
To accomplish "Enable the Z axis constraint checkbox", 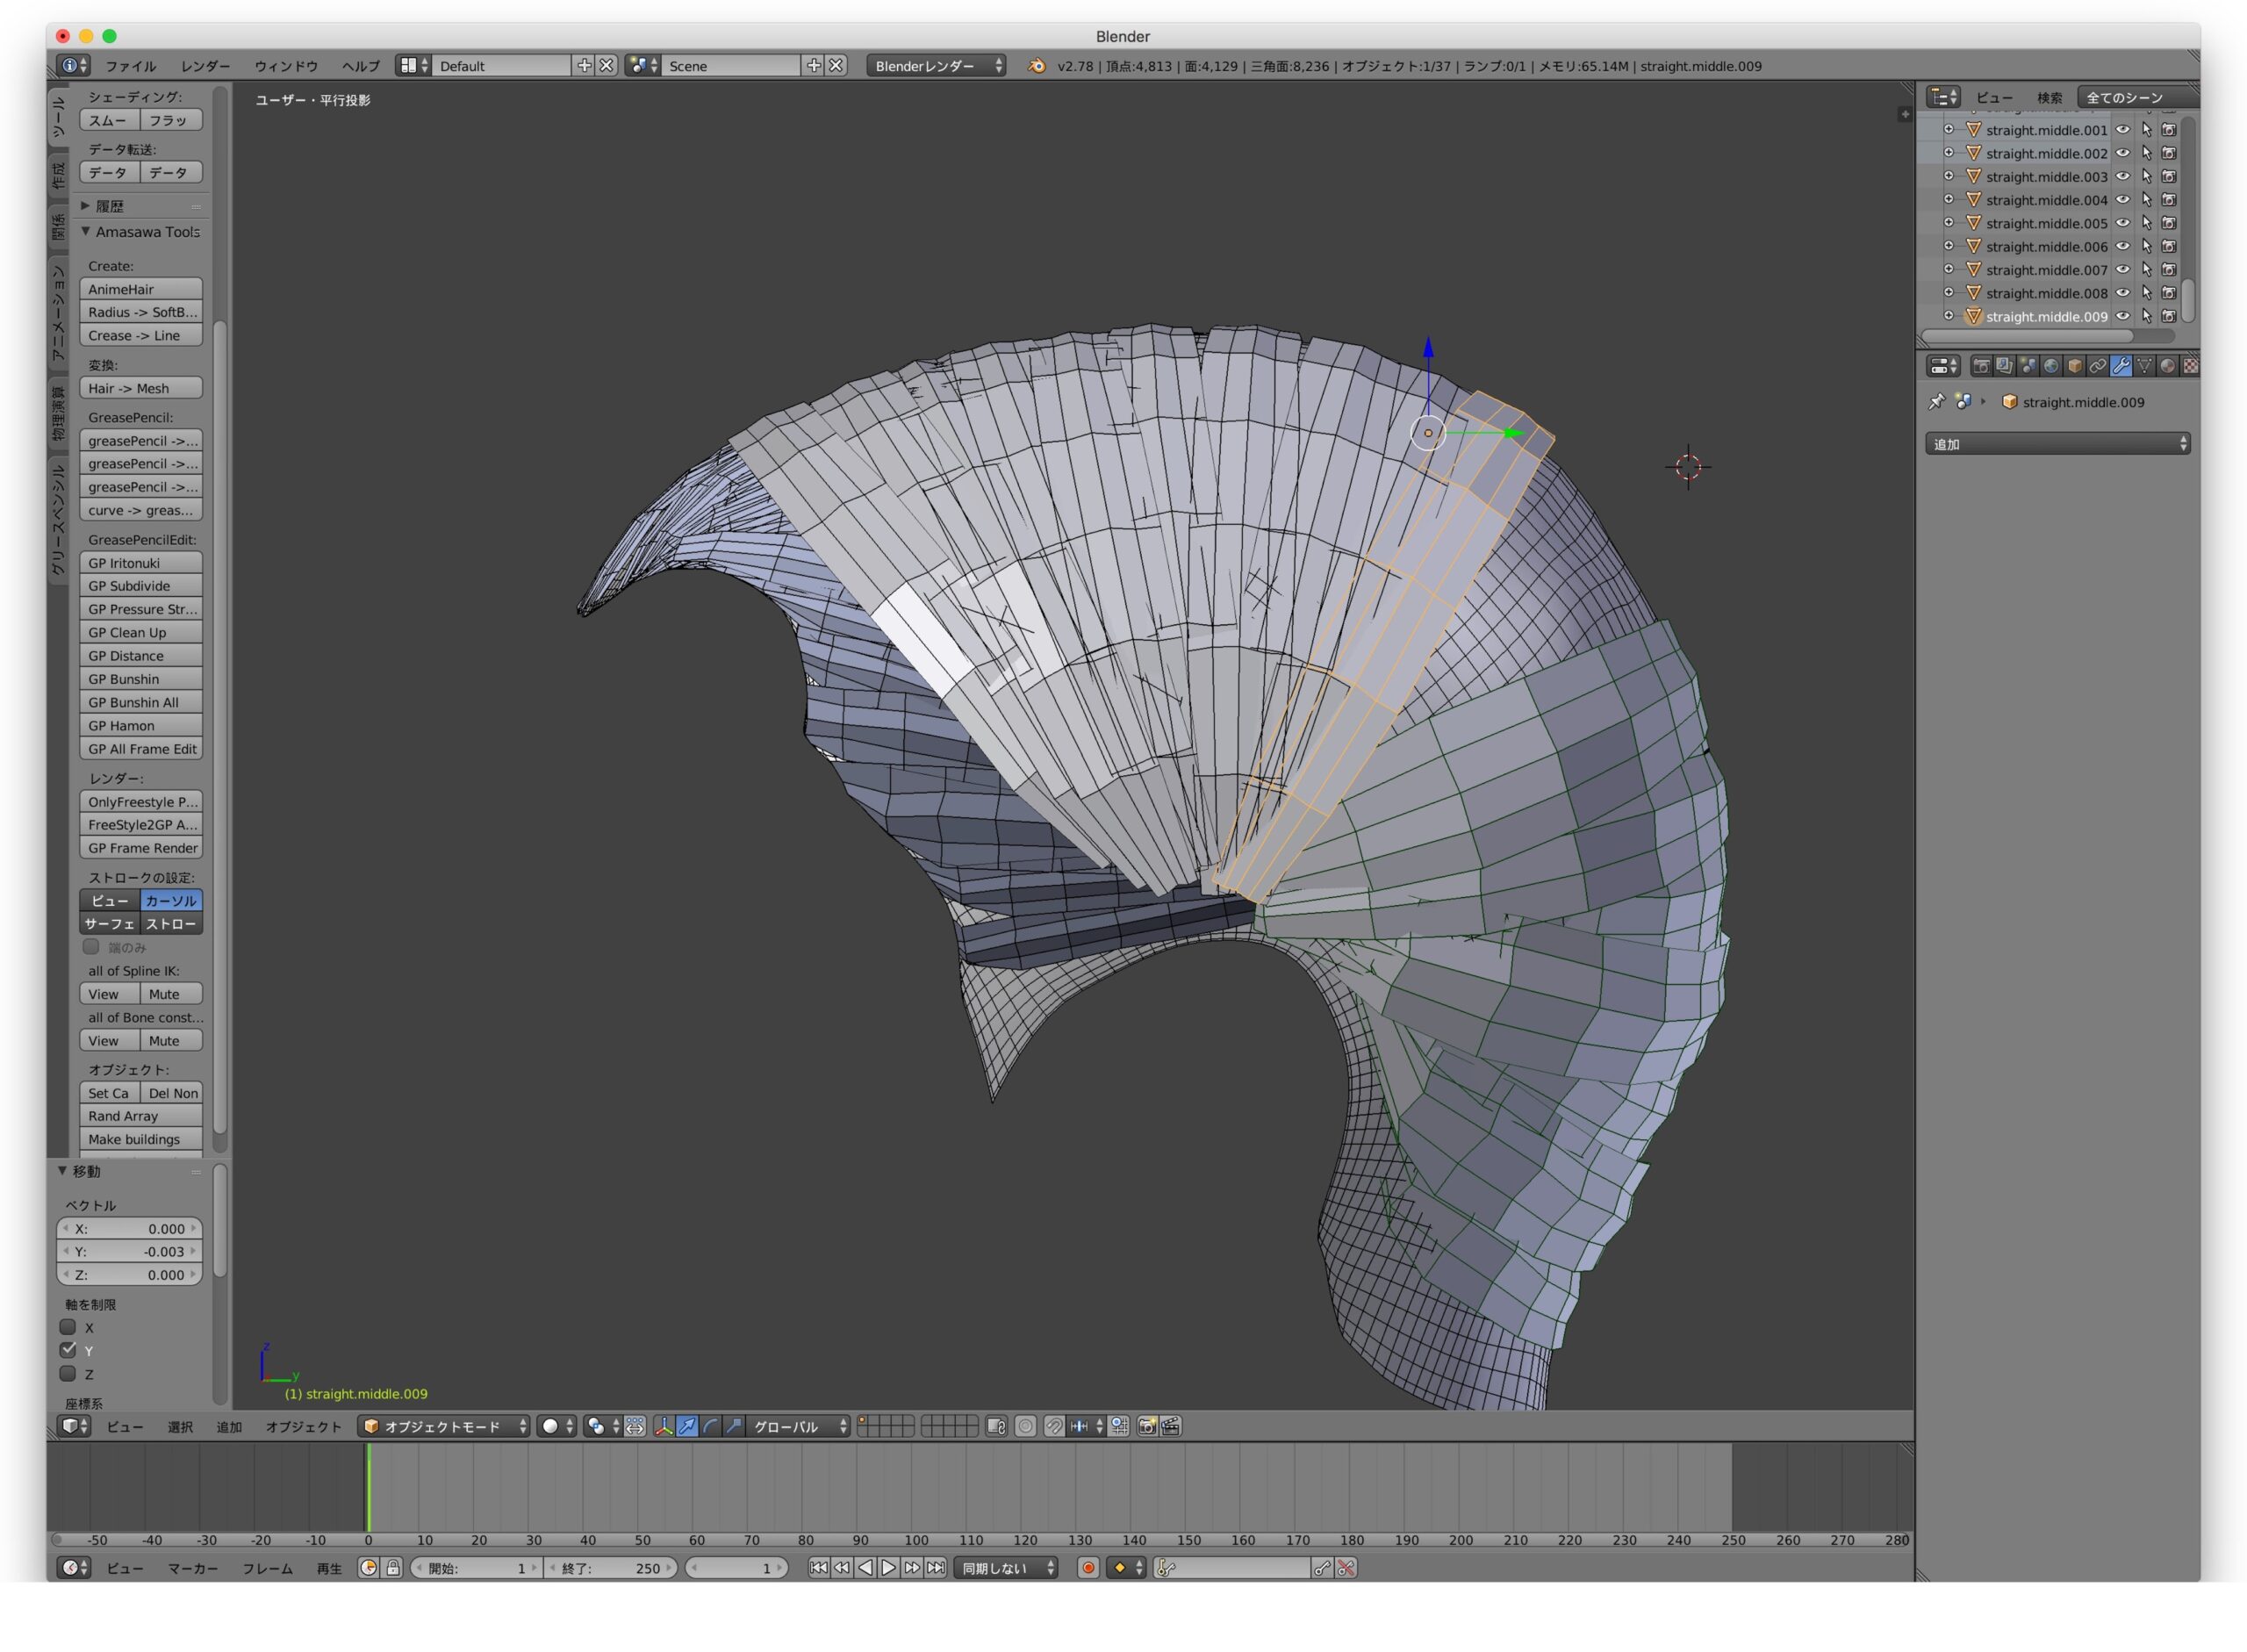I will tap(68, 1374).
